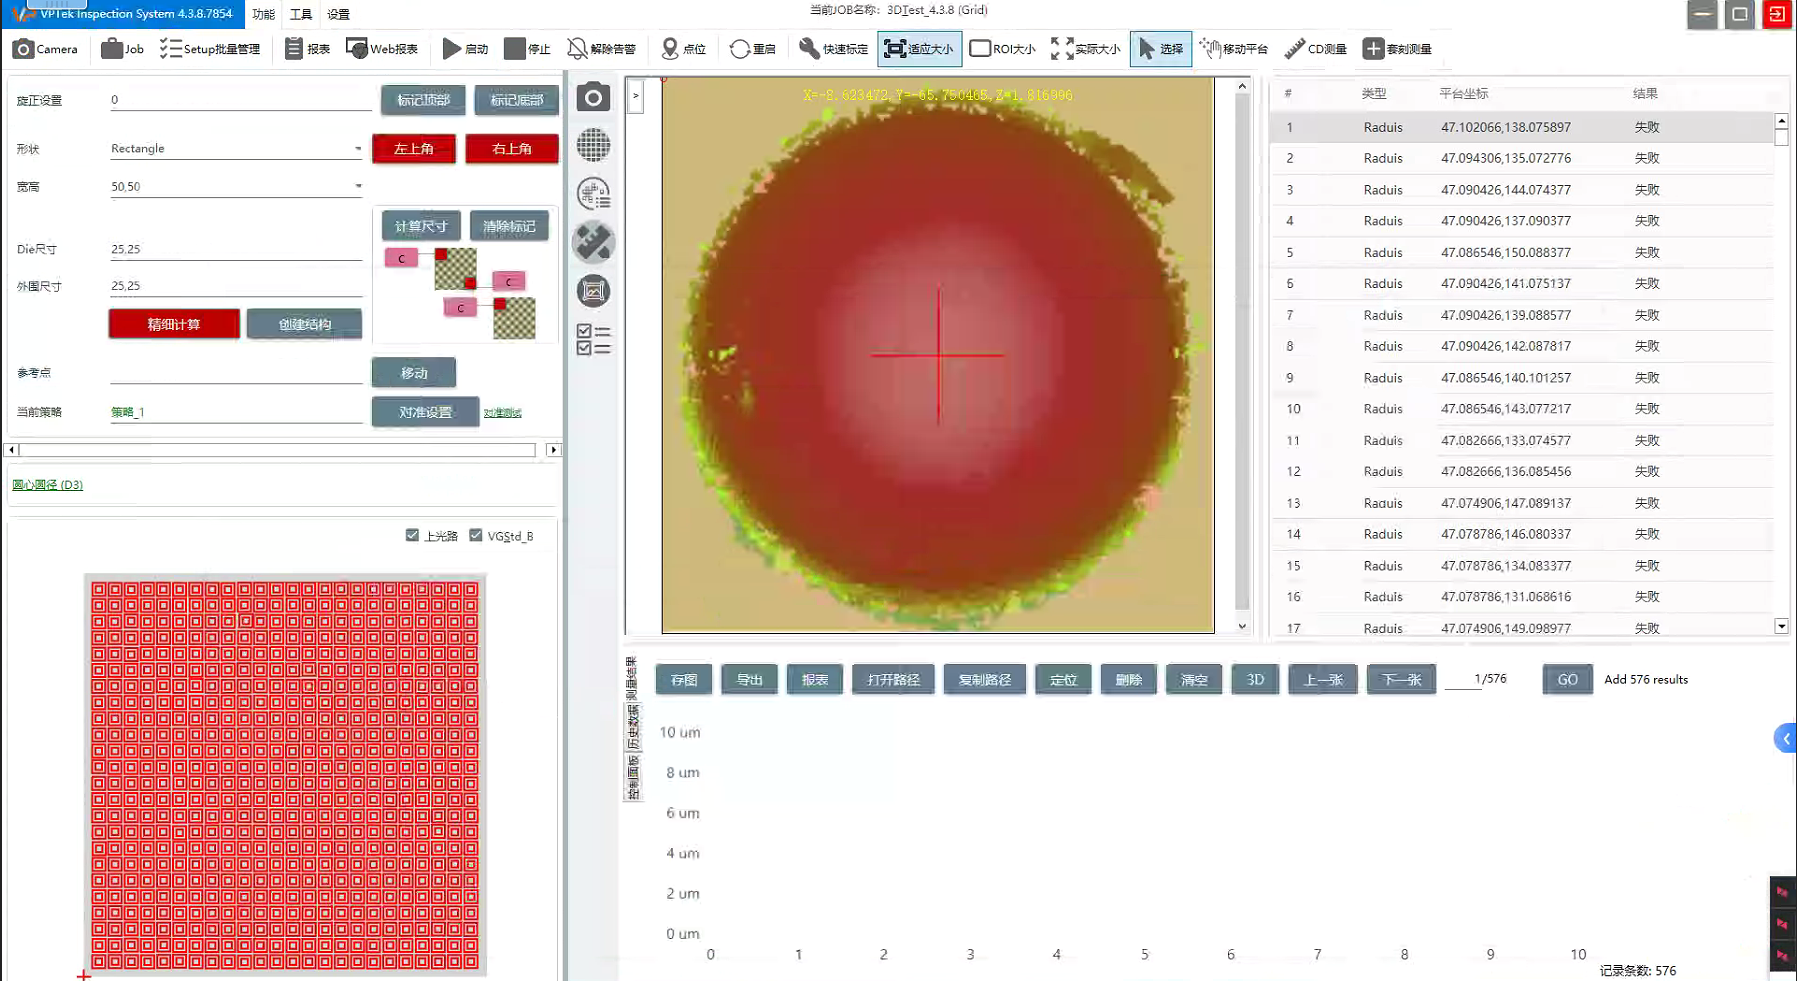The width and height of the screenshot is (1797, 981).
Task: Open the 设置 menu
Action: [338, 14]
